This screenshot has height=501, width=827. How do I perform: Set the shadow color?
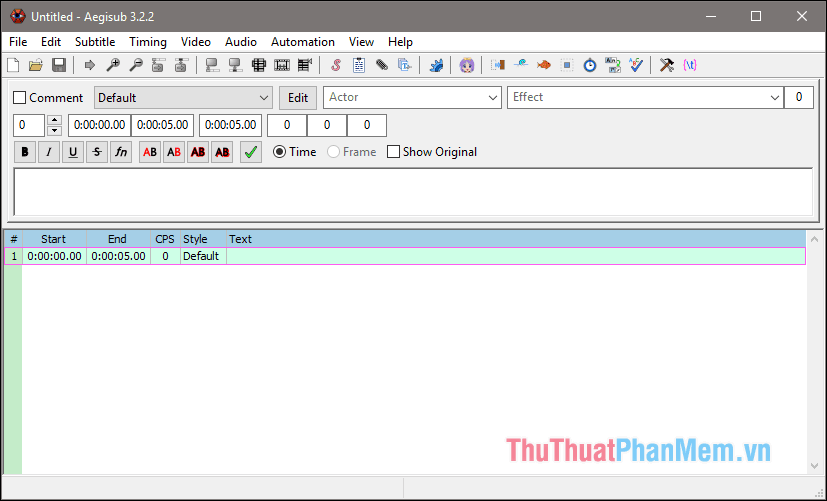tap(222, 152)
